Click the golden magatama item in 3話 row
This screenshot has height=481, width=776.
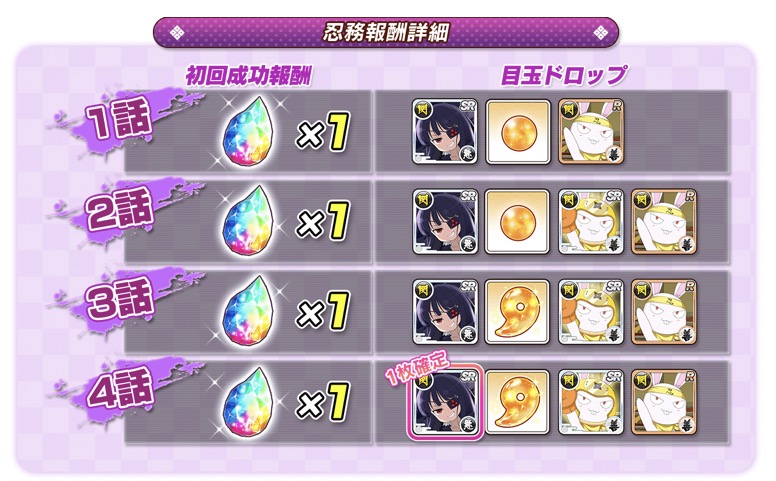click(518, 312)
